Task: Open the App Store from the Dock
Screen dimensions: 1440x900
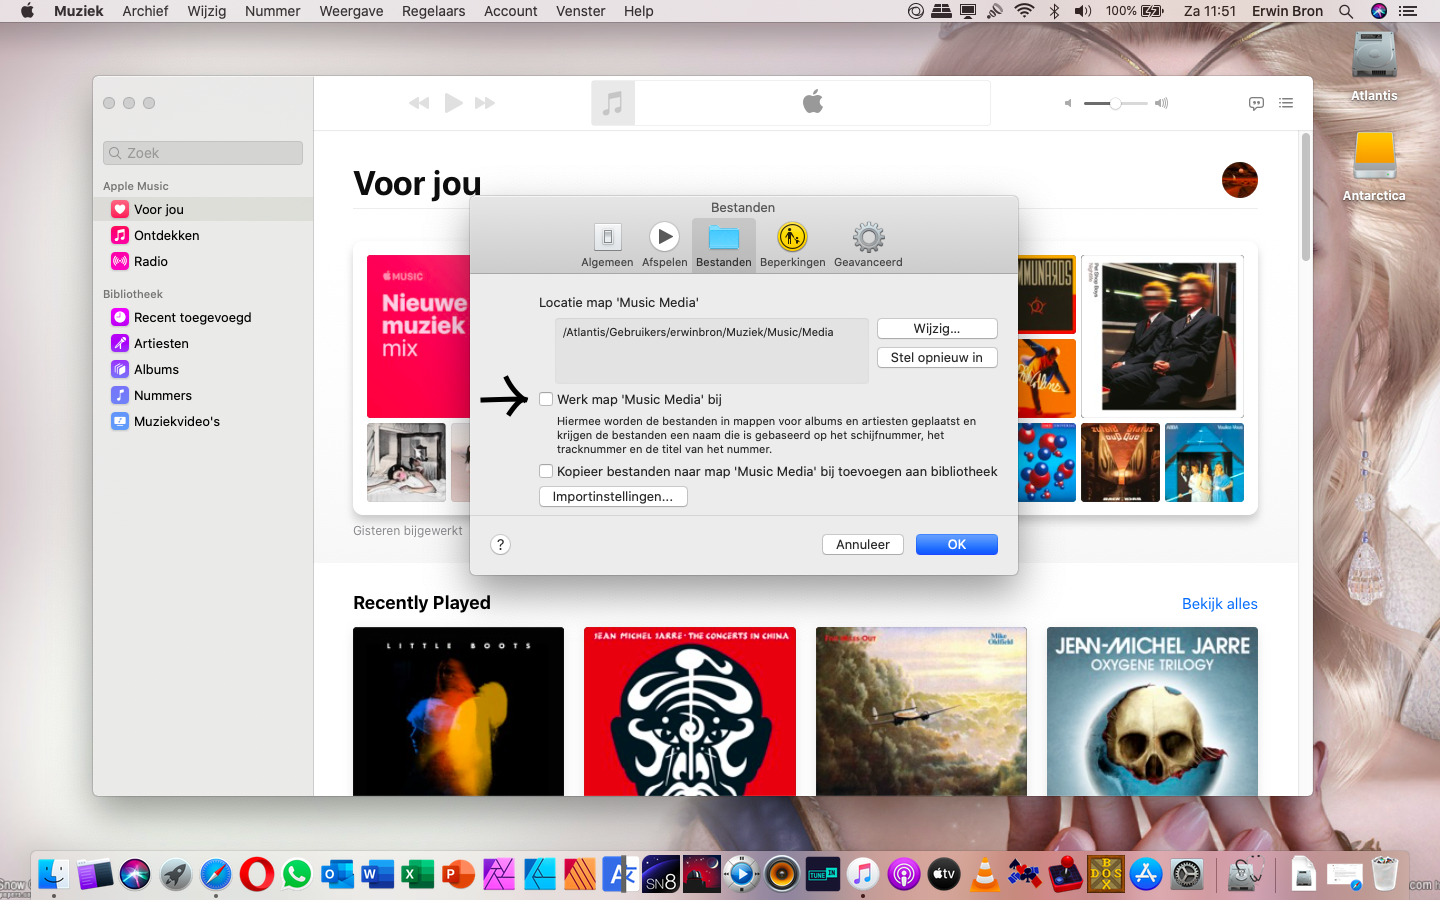Action: [x=1146, y=874]
